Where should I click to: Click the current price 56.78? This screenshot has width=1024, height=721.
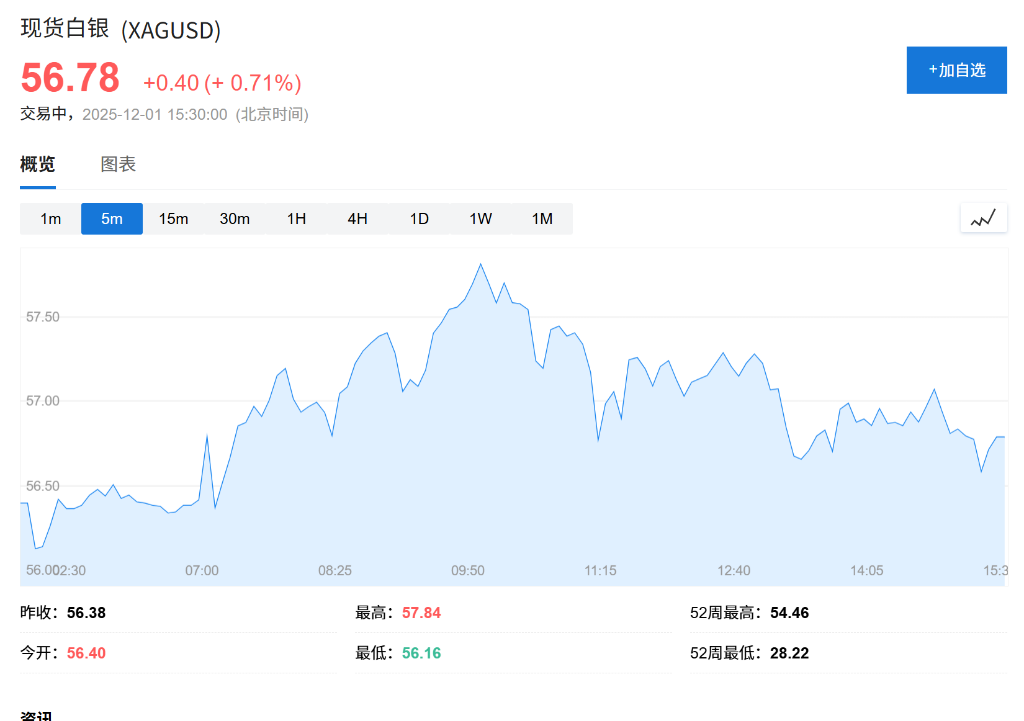(x=68, y=78)
